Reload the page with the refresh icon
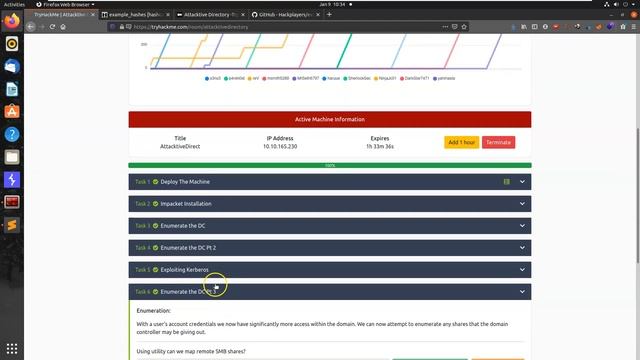640x360 pixels. coord(52,27)
